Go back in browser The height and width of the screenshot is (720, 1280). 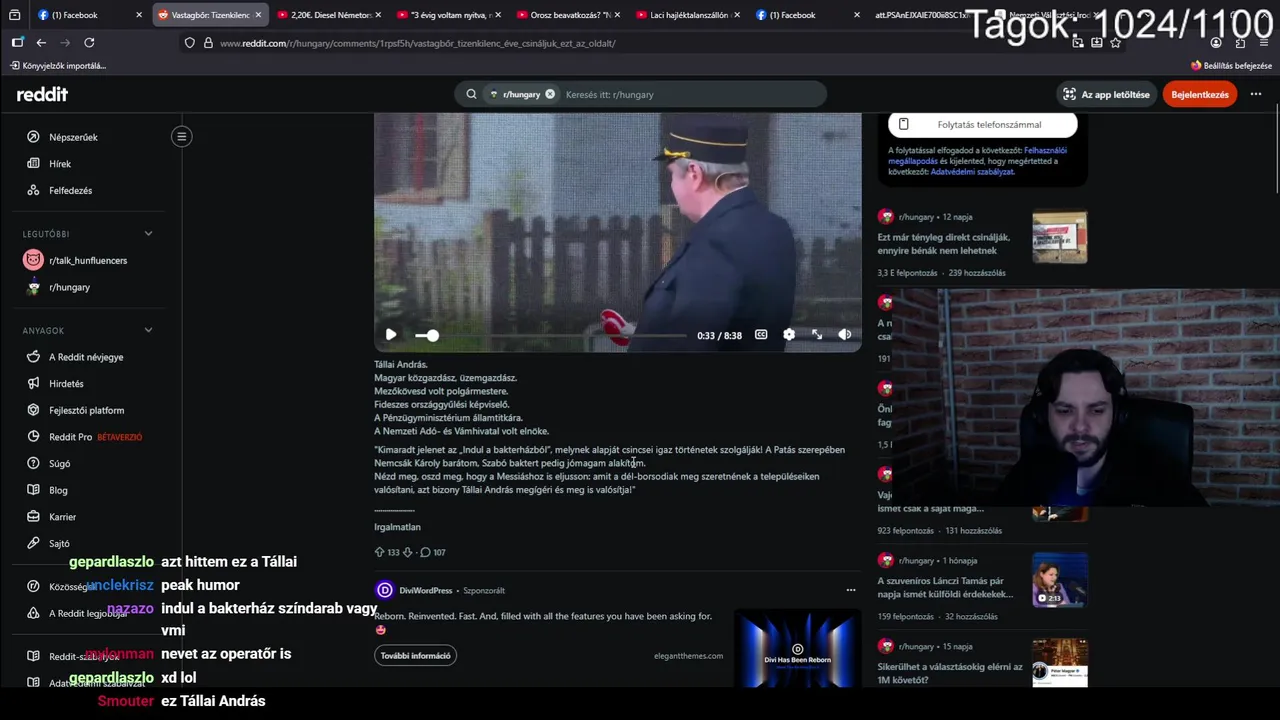click(41, 43)
